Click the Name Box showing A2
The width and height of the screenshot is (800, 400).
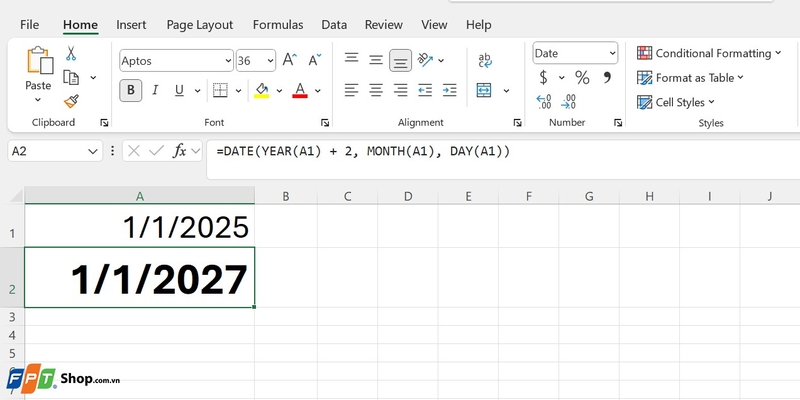coord(55,151)
